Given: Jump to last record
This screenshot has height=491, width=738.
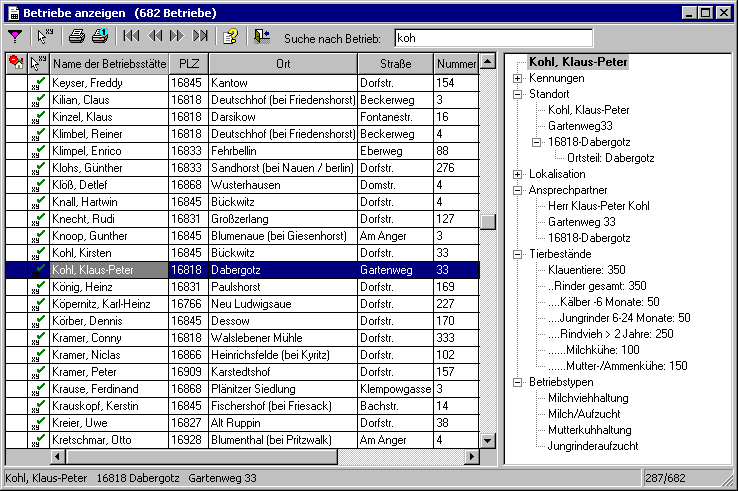Looking at the screenshot, I should (201, 36).
